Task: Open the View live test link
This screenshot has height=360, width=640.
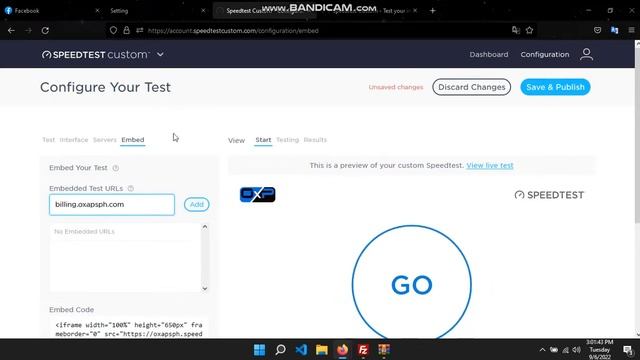Action: pyautogui.click(x=490, y=165)
